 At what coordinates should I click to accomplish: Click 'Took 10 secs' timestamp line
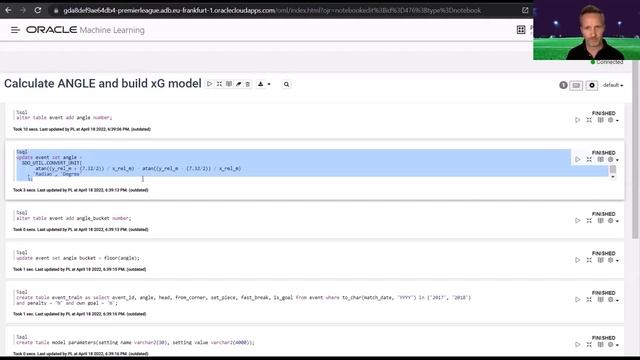pyautogui.click(x=82, y=129)
